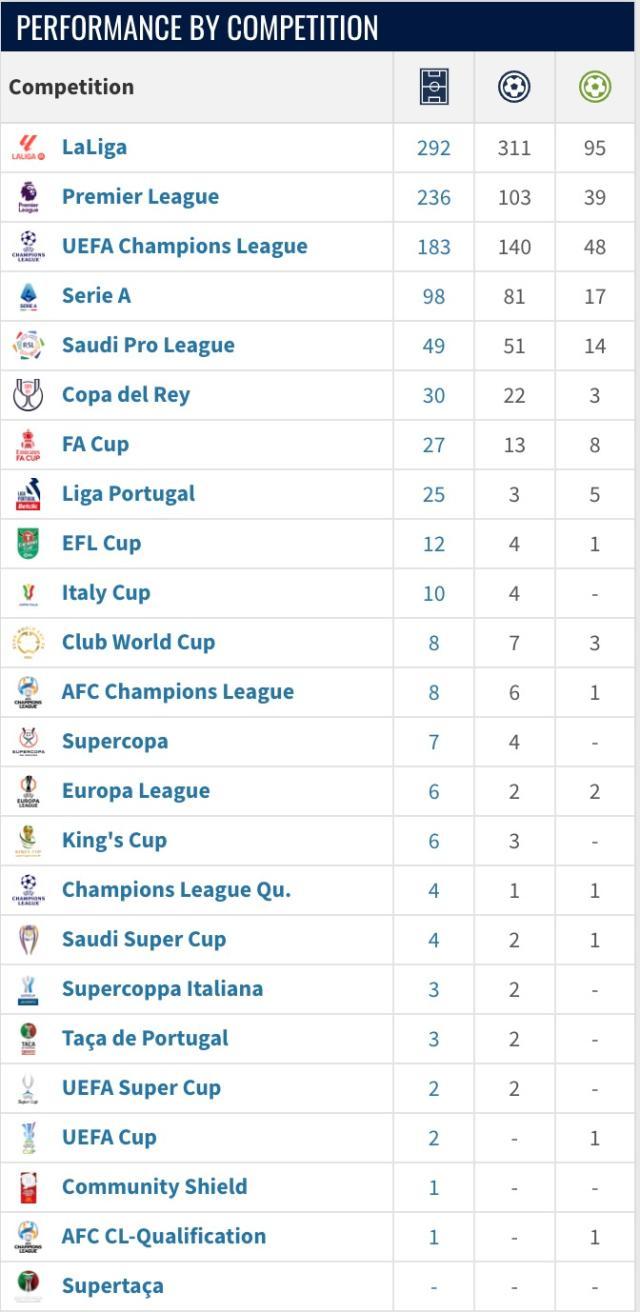Click Serie A's 98 appearances number
Screen dimensions: 640x1312
(x=434, y=296)
